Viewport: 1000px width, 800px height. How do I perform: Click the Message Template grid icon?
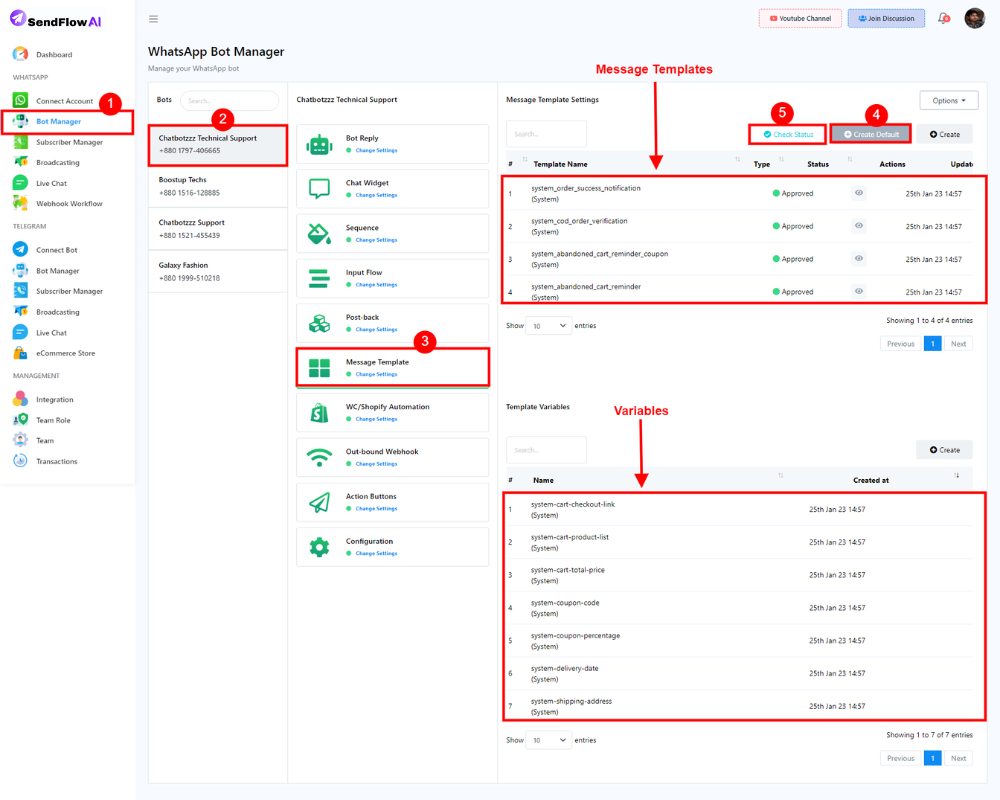[320, 368]
